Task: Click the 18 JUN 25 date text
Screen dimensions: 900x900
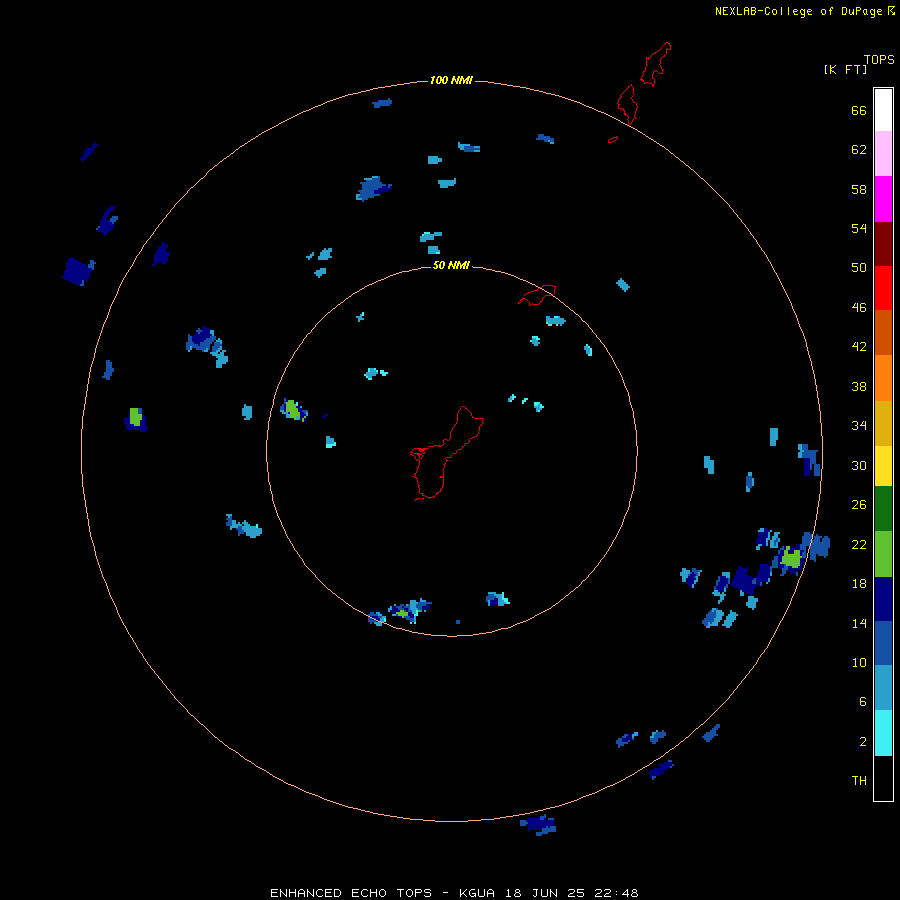Action: 545,893
